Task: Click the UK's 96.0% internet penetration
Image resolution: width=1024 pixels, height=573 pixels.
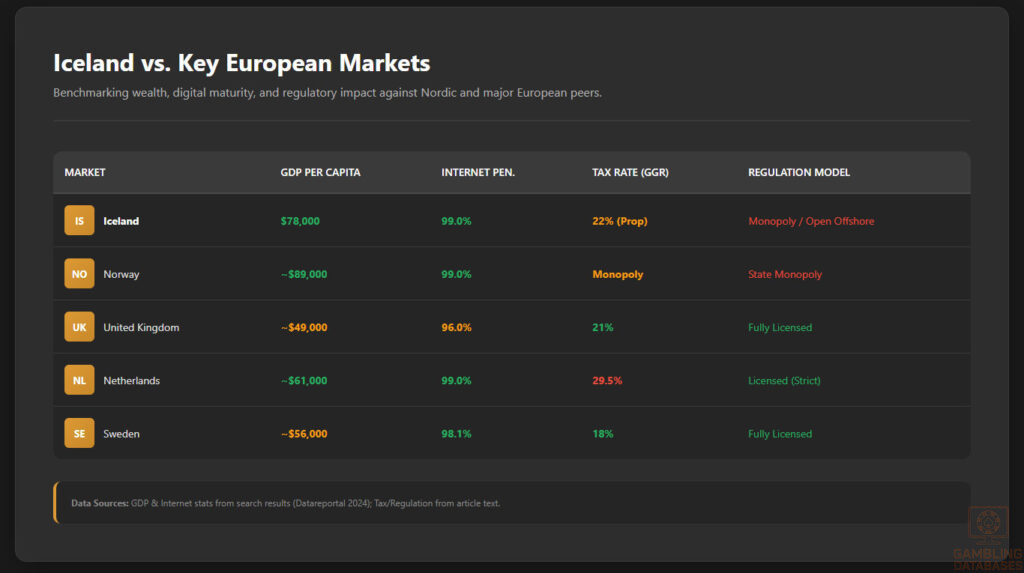Action: [456, 327]
